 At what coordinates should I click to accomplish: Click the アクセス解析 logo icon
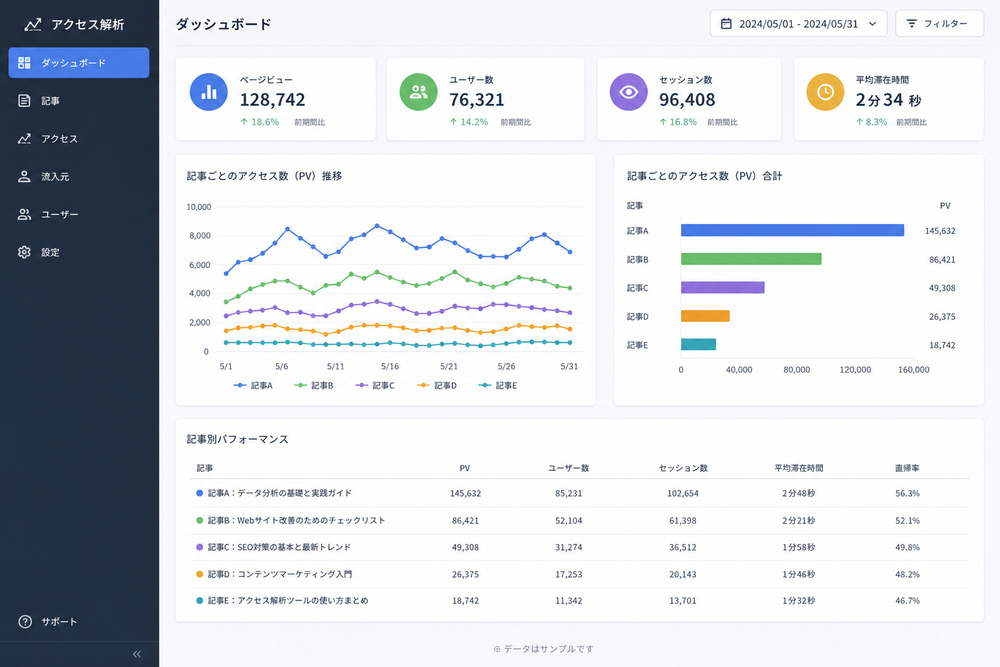coord(33,24)
